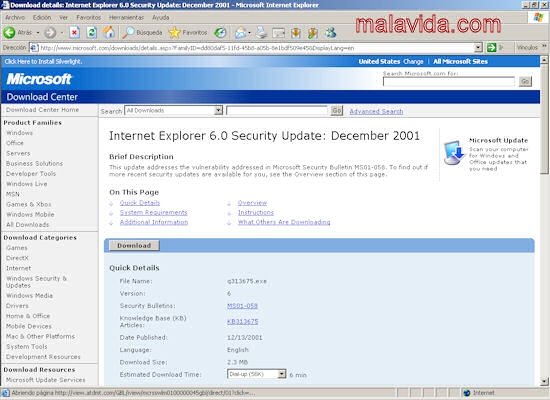Open Windows Security & Updates category
Viewport: 550px width, 400px height.
[36, 282]
